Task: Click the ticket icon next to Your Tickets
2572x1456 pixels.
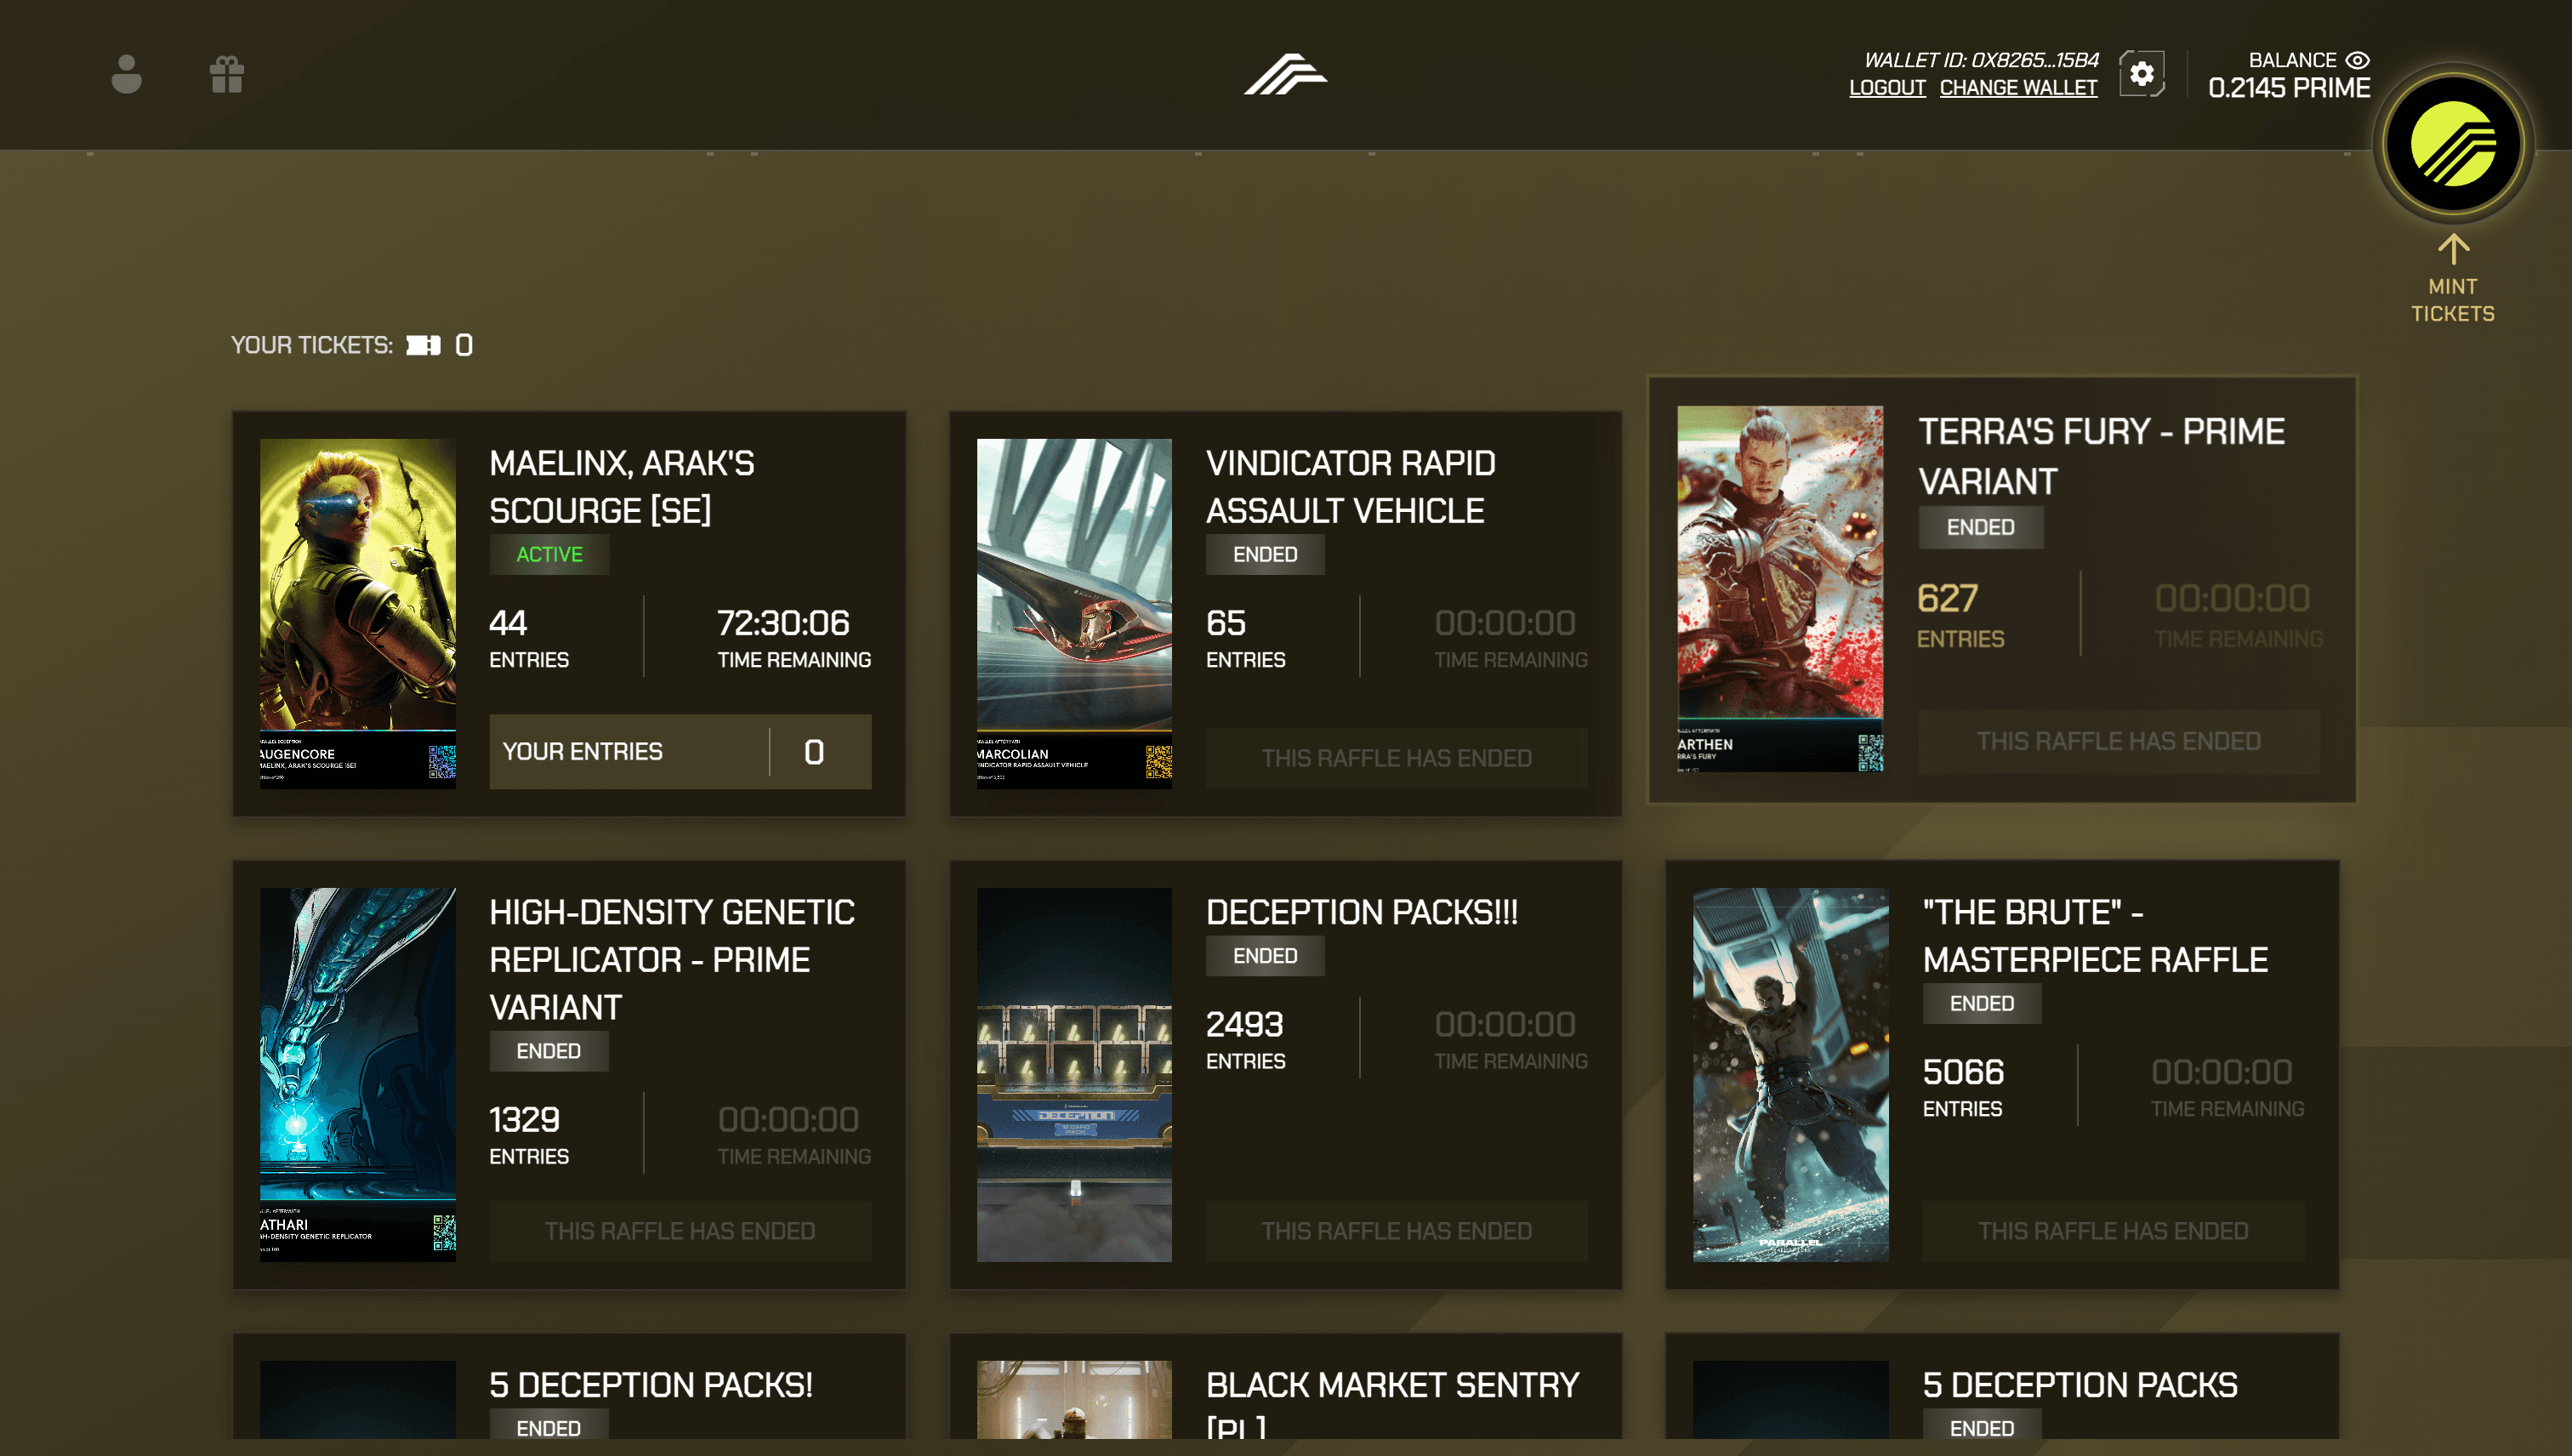Action: (x=423, y=345)
